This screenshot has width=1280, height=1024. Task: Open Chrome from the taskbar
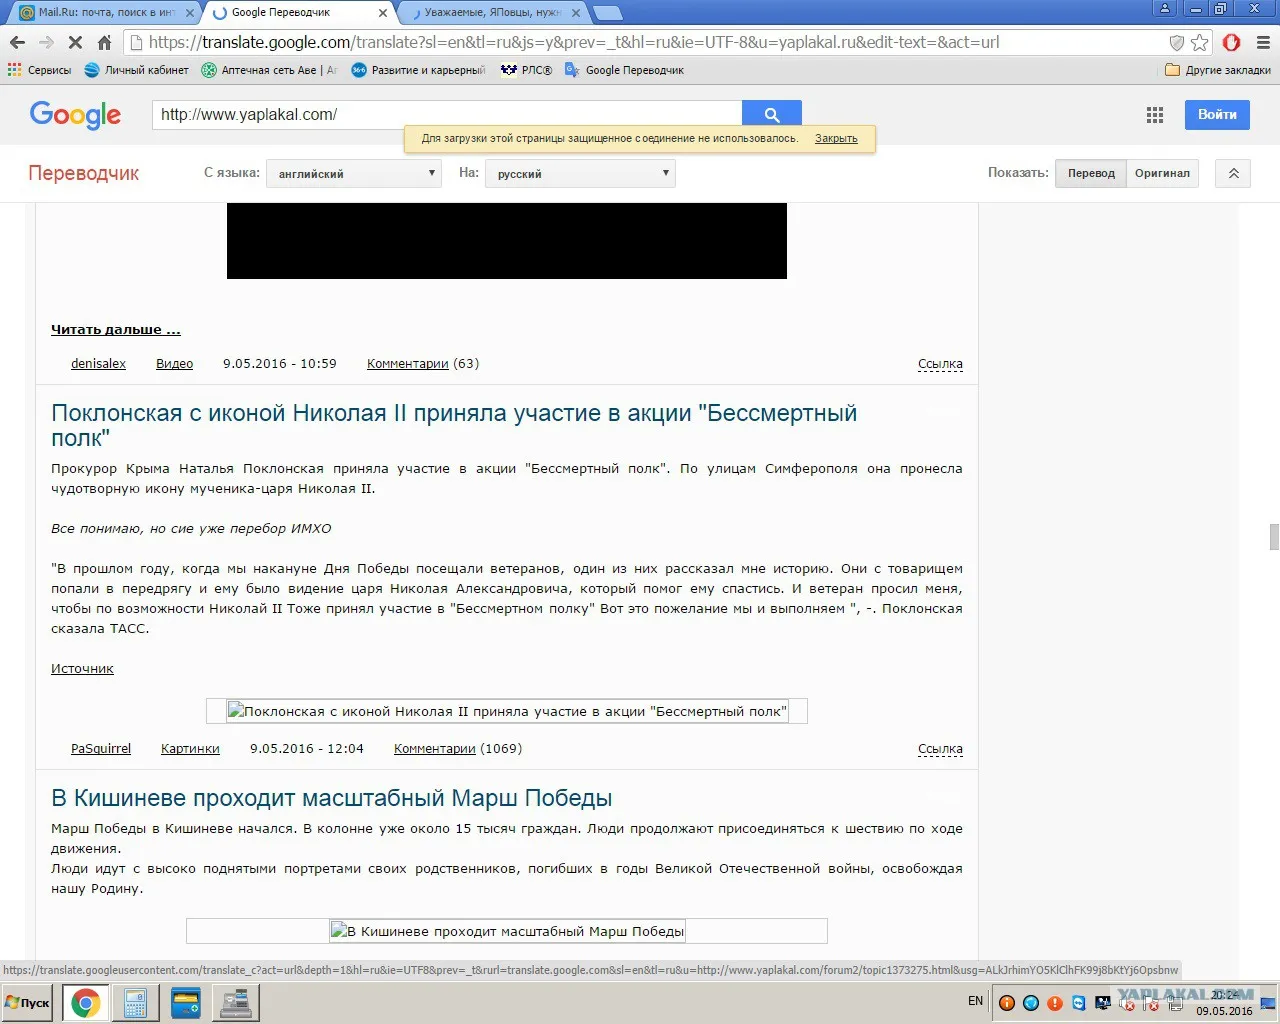(x=86, y=1003)
